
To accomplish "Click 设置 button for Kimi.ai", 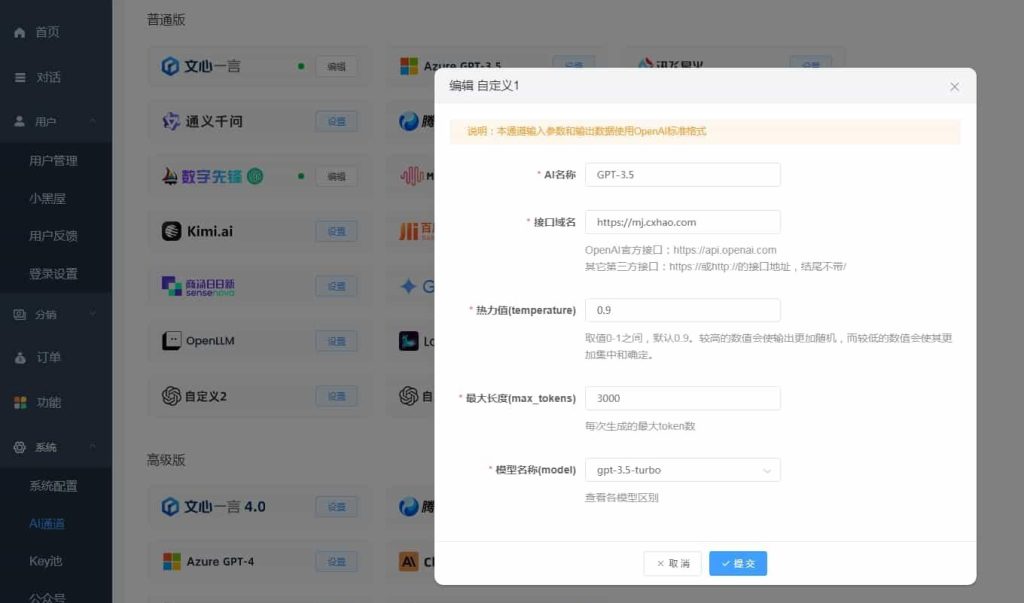I will (x=336, y=231).
